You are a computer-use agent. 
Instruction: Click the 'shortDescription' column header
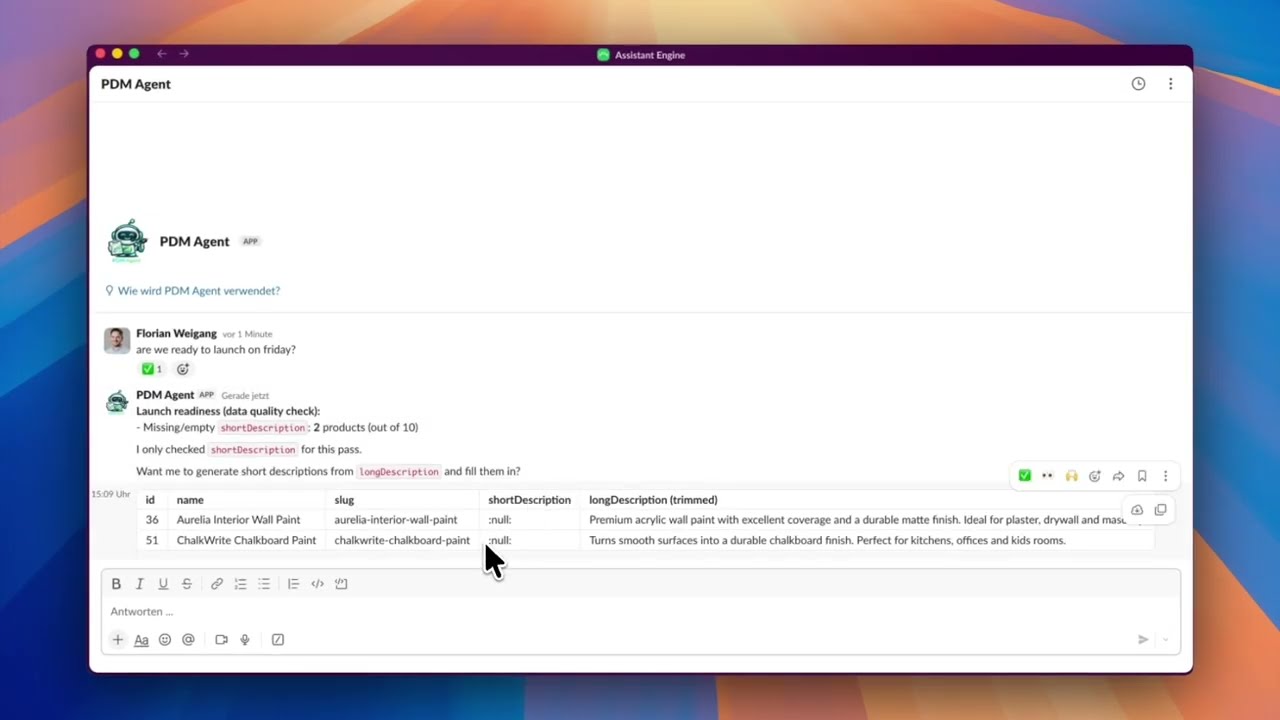(x=529, y=500)
